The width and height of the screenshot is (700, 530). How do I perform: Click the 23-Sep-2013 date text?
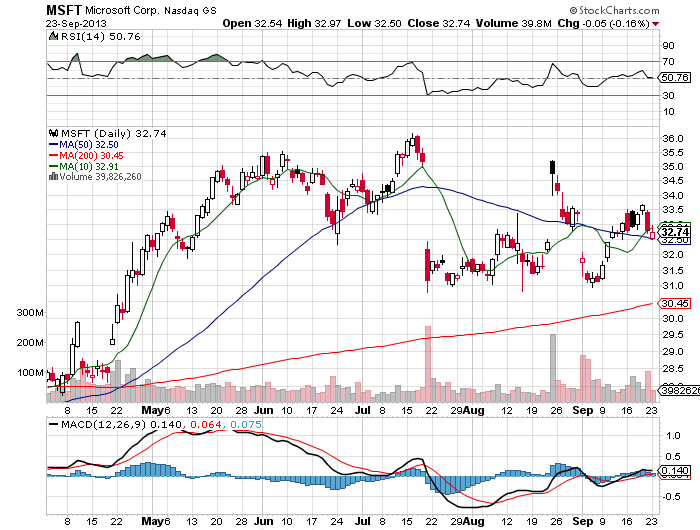click(76, 23)
